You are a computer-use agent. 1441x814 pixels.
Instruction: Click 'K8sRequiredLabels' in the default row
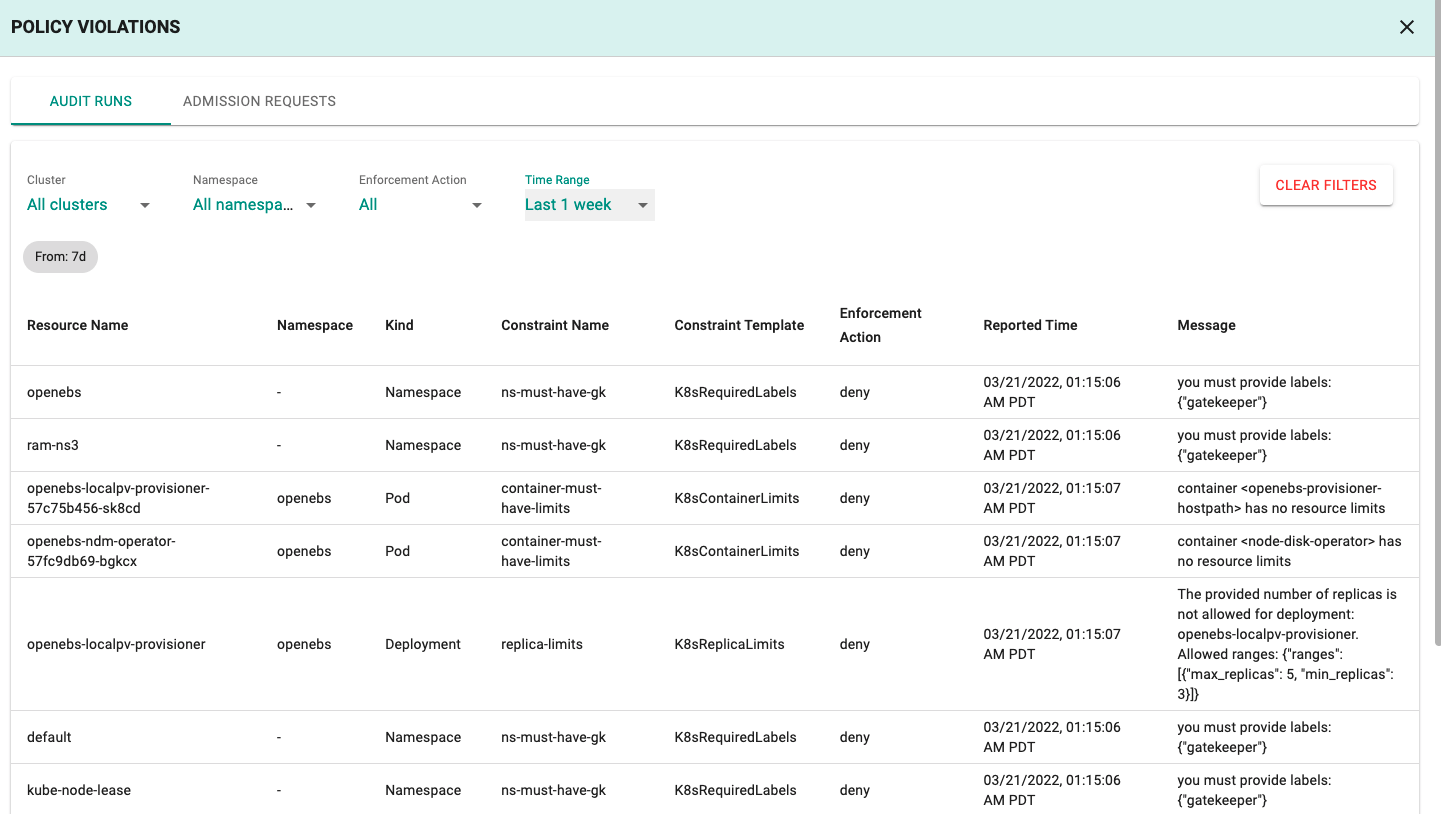coord(736,737)
